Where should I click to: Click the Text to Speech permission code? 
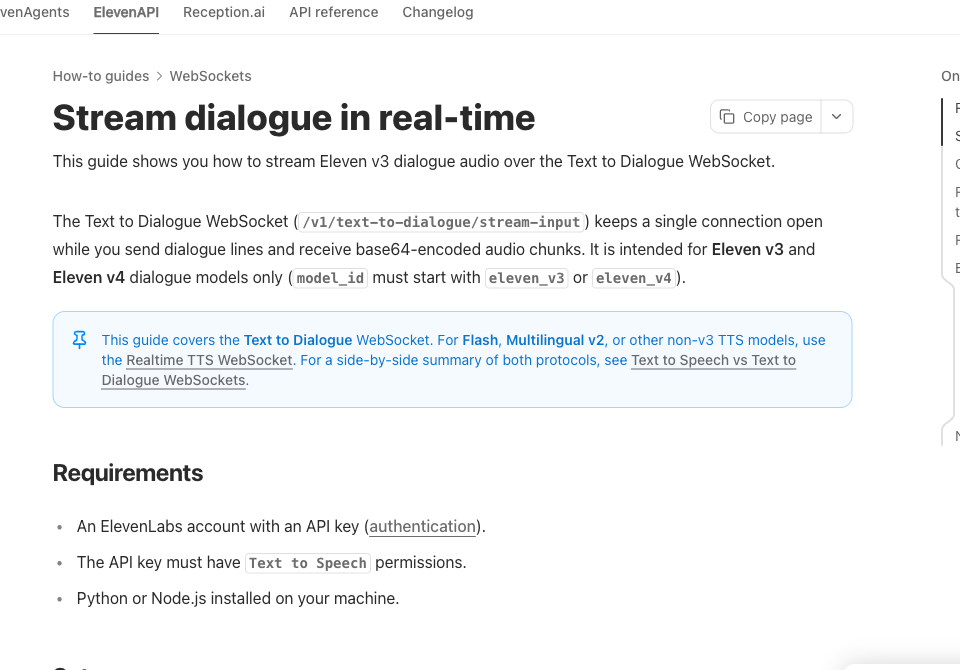[x=307, y=563]
